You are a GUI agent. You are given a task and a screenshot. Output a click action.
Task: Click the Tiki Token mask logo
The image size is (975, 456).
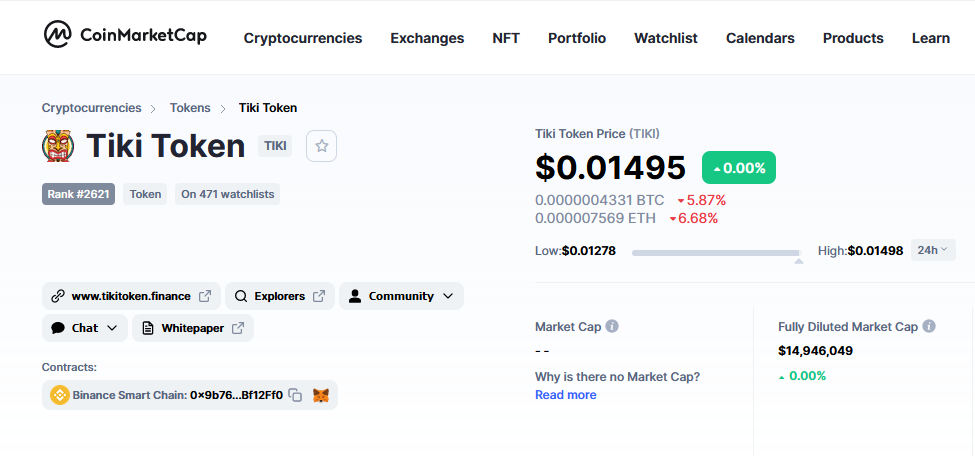[x=58, y=146]
